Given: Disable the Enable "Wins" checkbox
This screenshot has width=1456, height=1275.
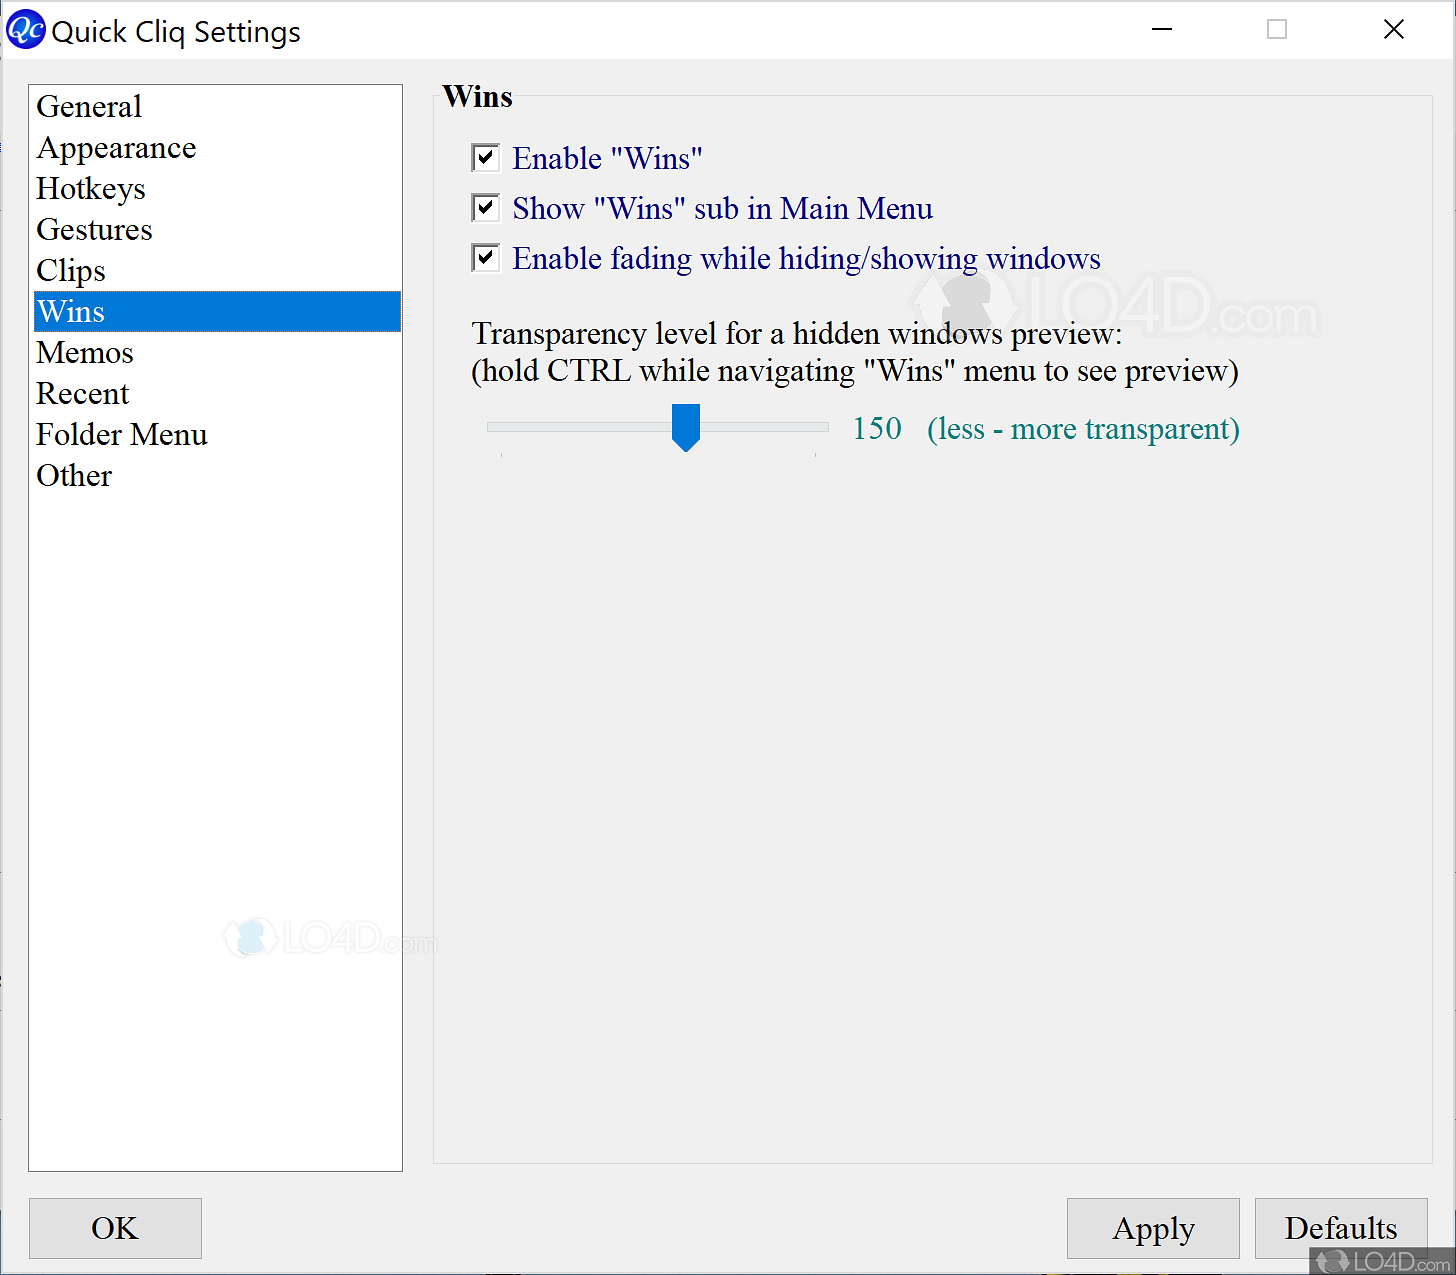Looking at the screenshot, I should [x=485, y=157].
